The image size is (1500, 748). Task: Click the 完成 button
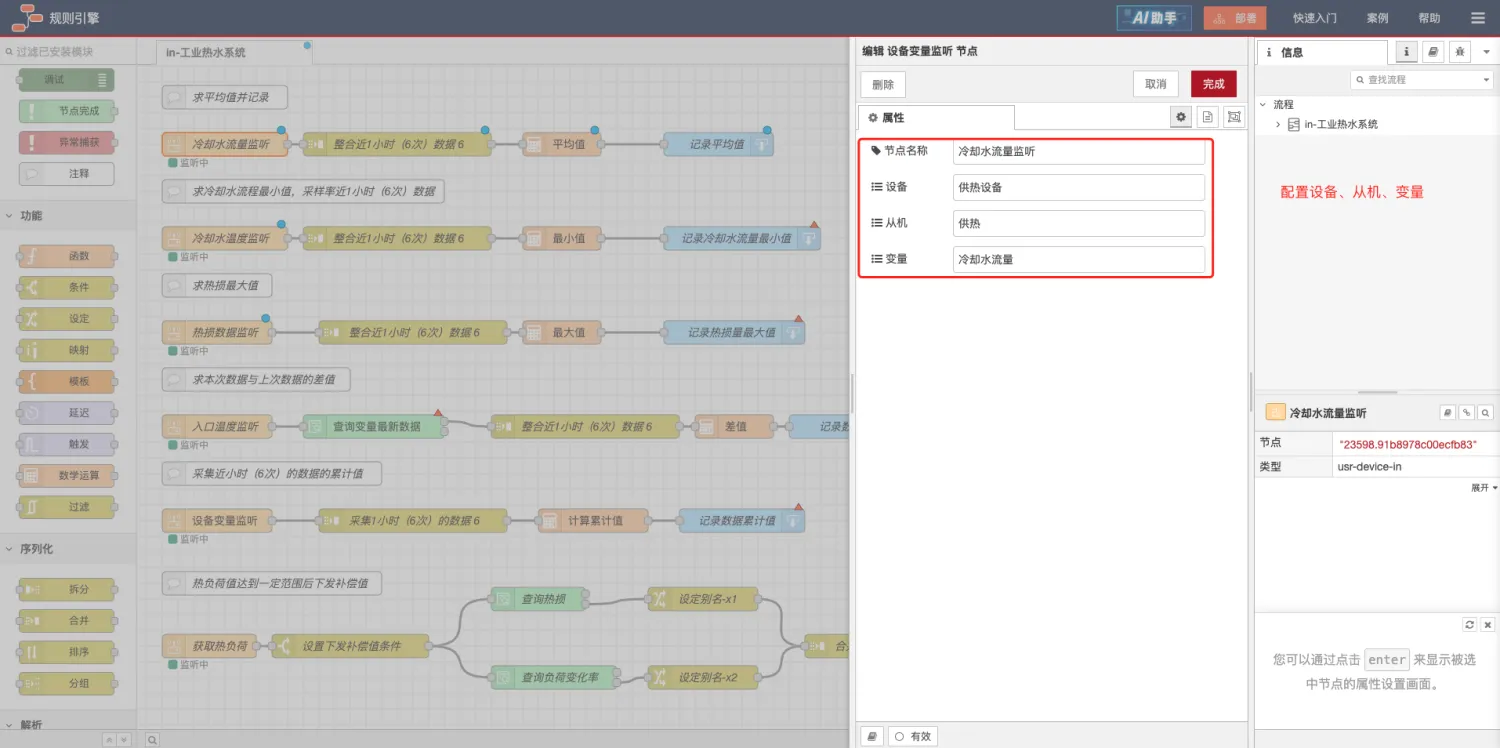(1213, 84)
